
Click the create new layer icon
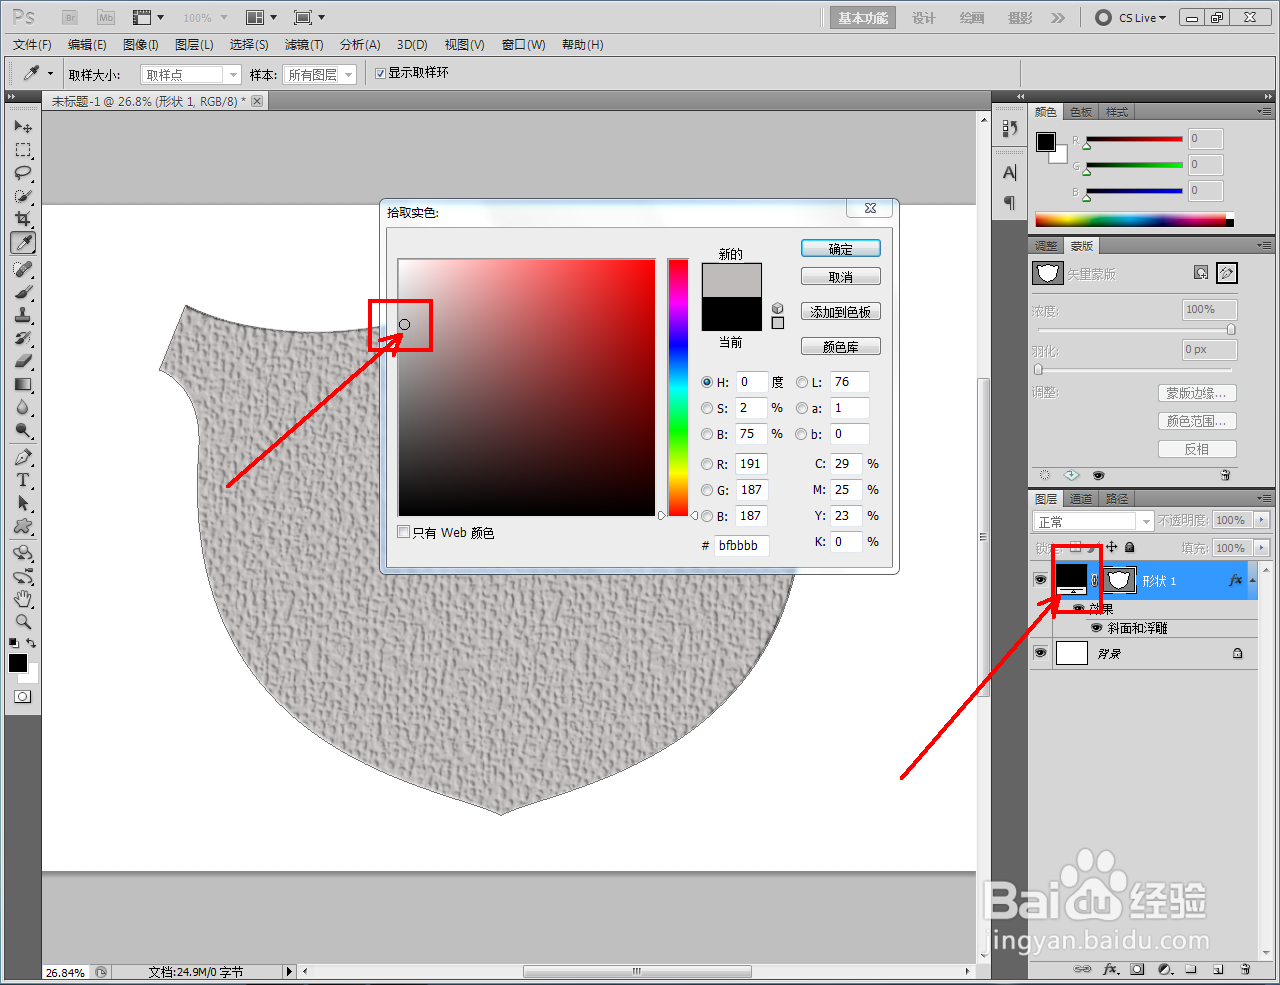pyautogui.click(x=1218, y=969)
